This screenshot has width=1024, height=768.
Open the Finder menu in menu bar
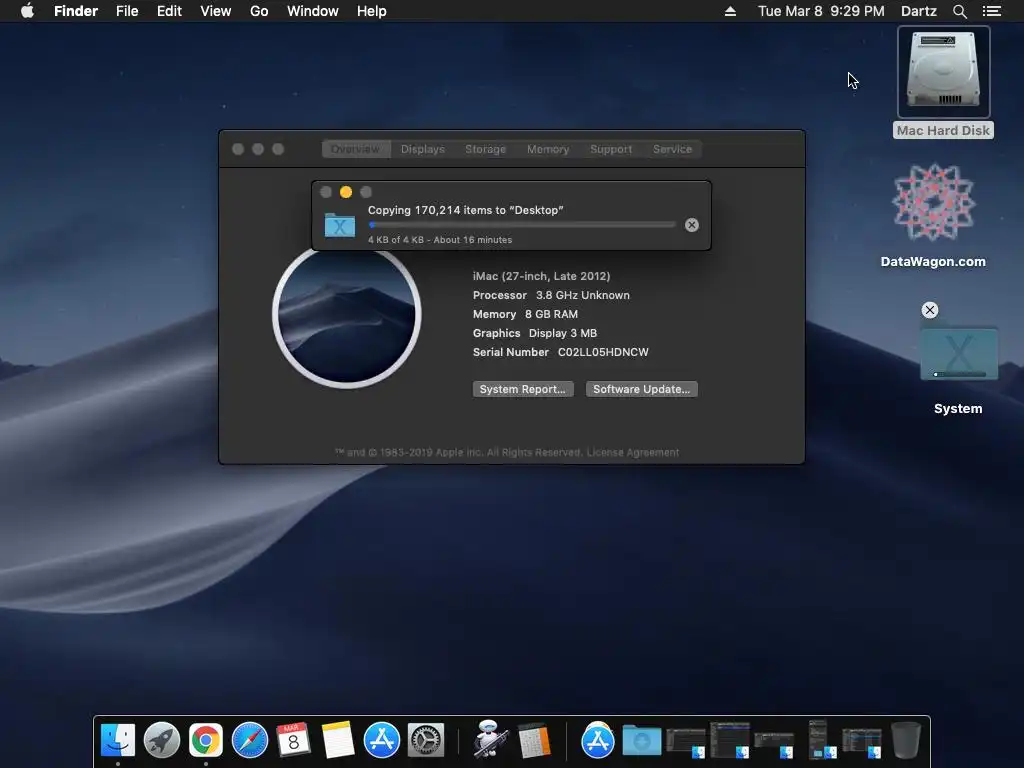(x=76, y=11)
